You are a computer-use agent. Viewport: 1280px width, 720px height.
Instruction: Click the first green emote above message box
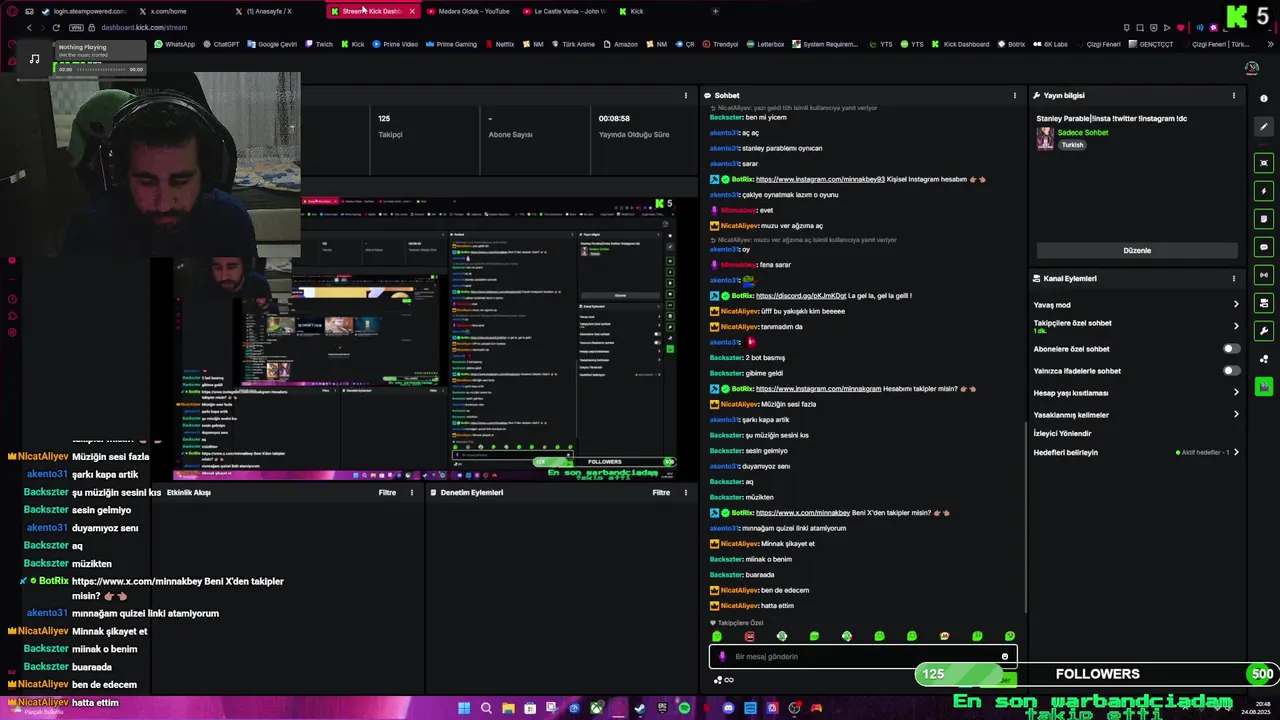tap(716, 636)
